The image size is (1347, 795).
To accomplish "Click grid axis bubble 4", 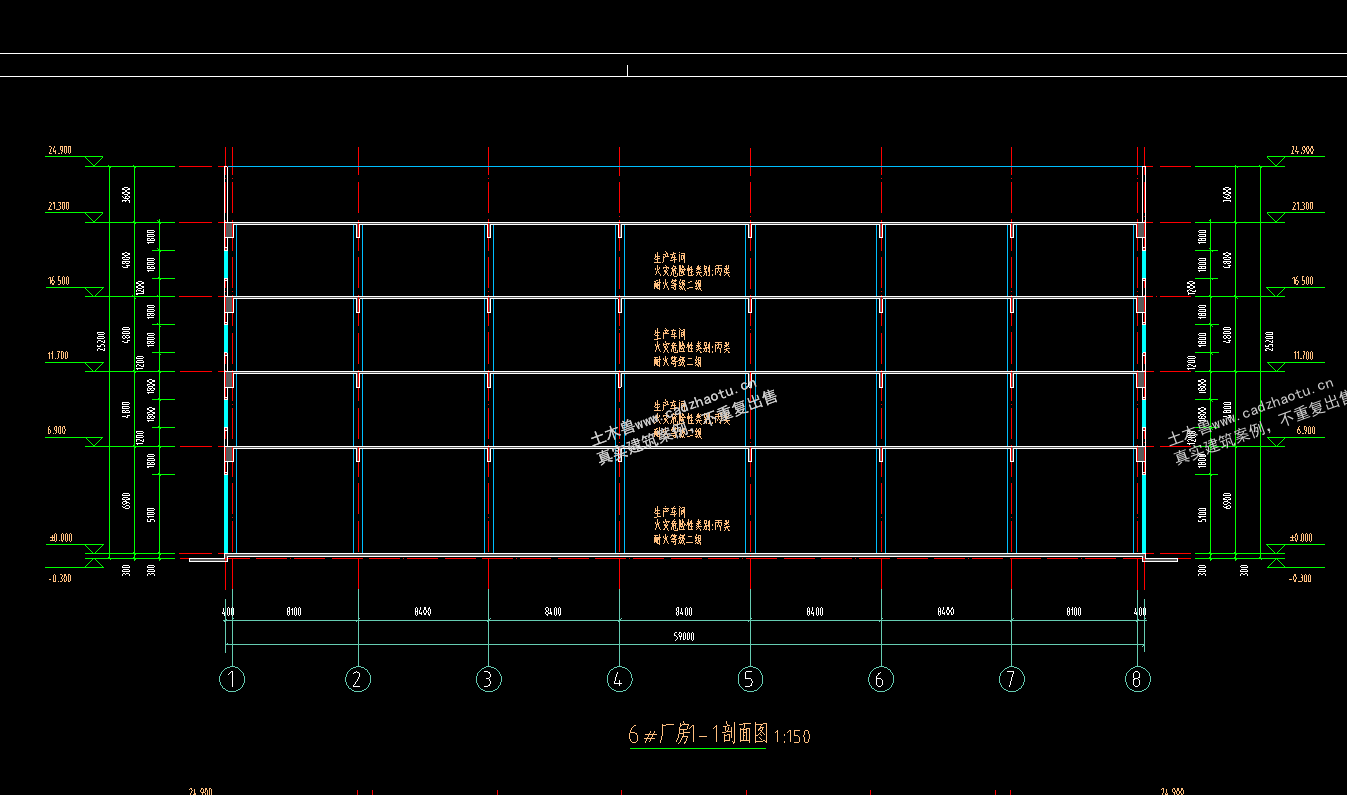I will click(x=619, y=680).
